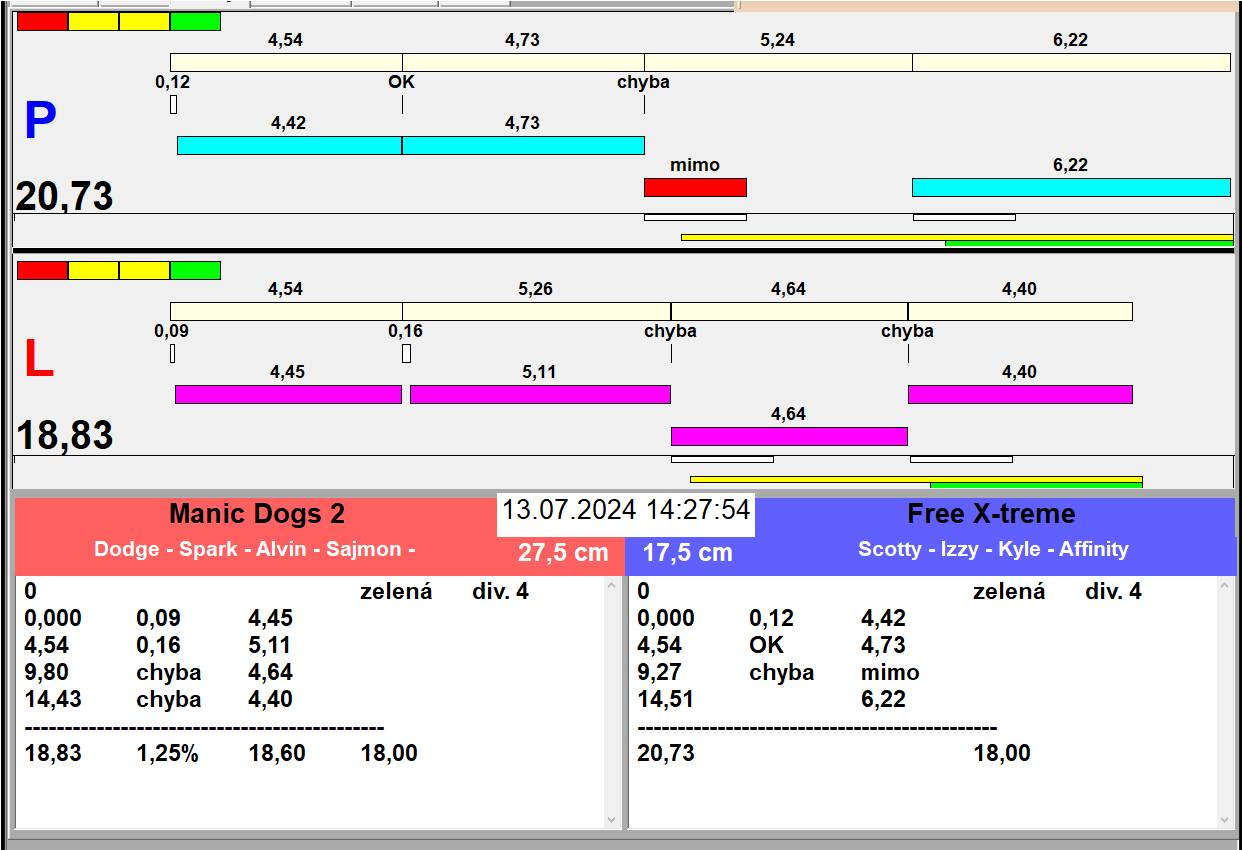Click the red 'mimo' bar in lane P
Image resolution: width=1242 pixels, height=850 pixels.
(695, 188)
